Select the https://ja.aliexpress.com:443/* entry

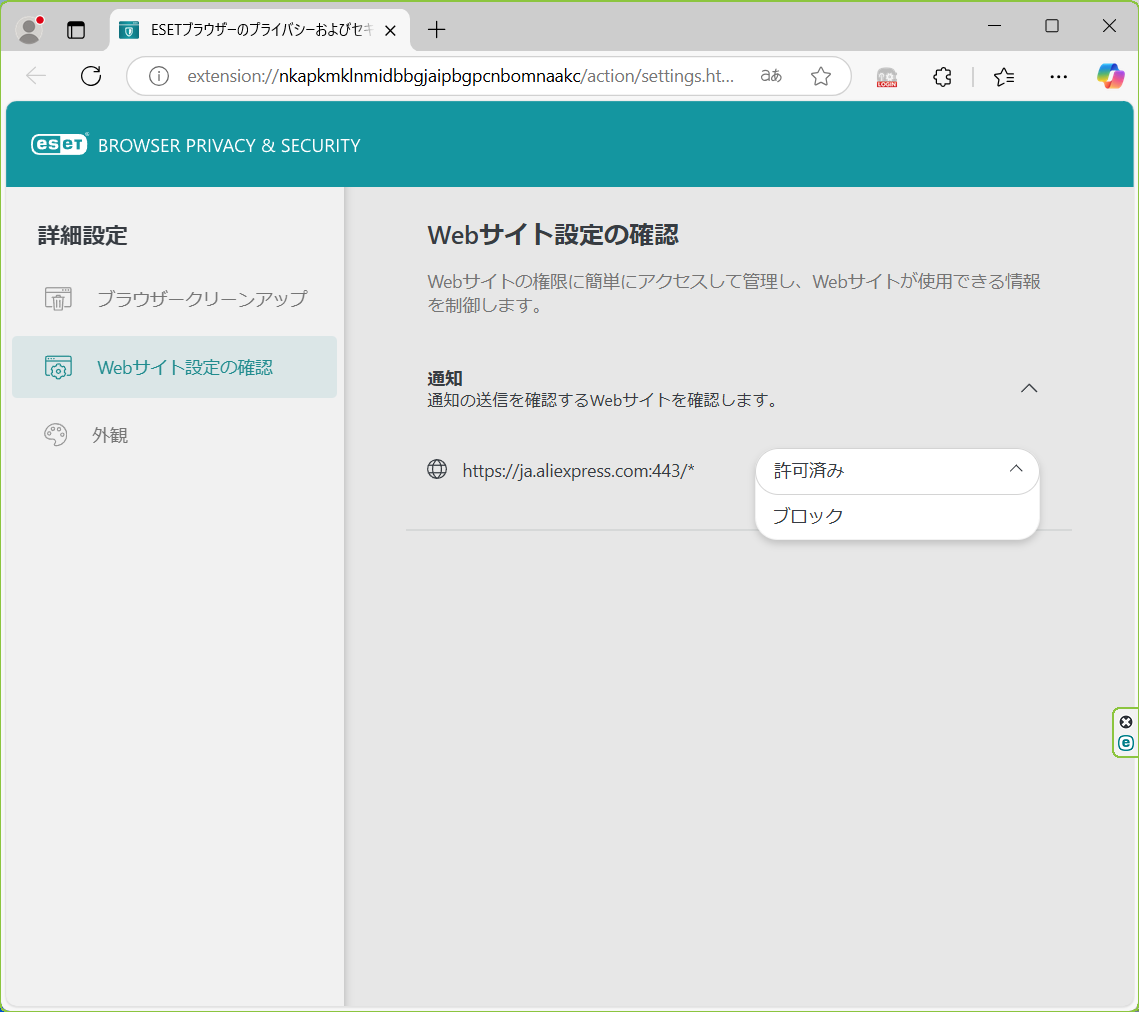tap(578, 471)
